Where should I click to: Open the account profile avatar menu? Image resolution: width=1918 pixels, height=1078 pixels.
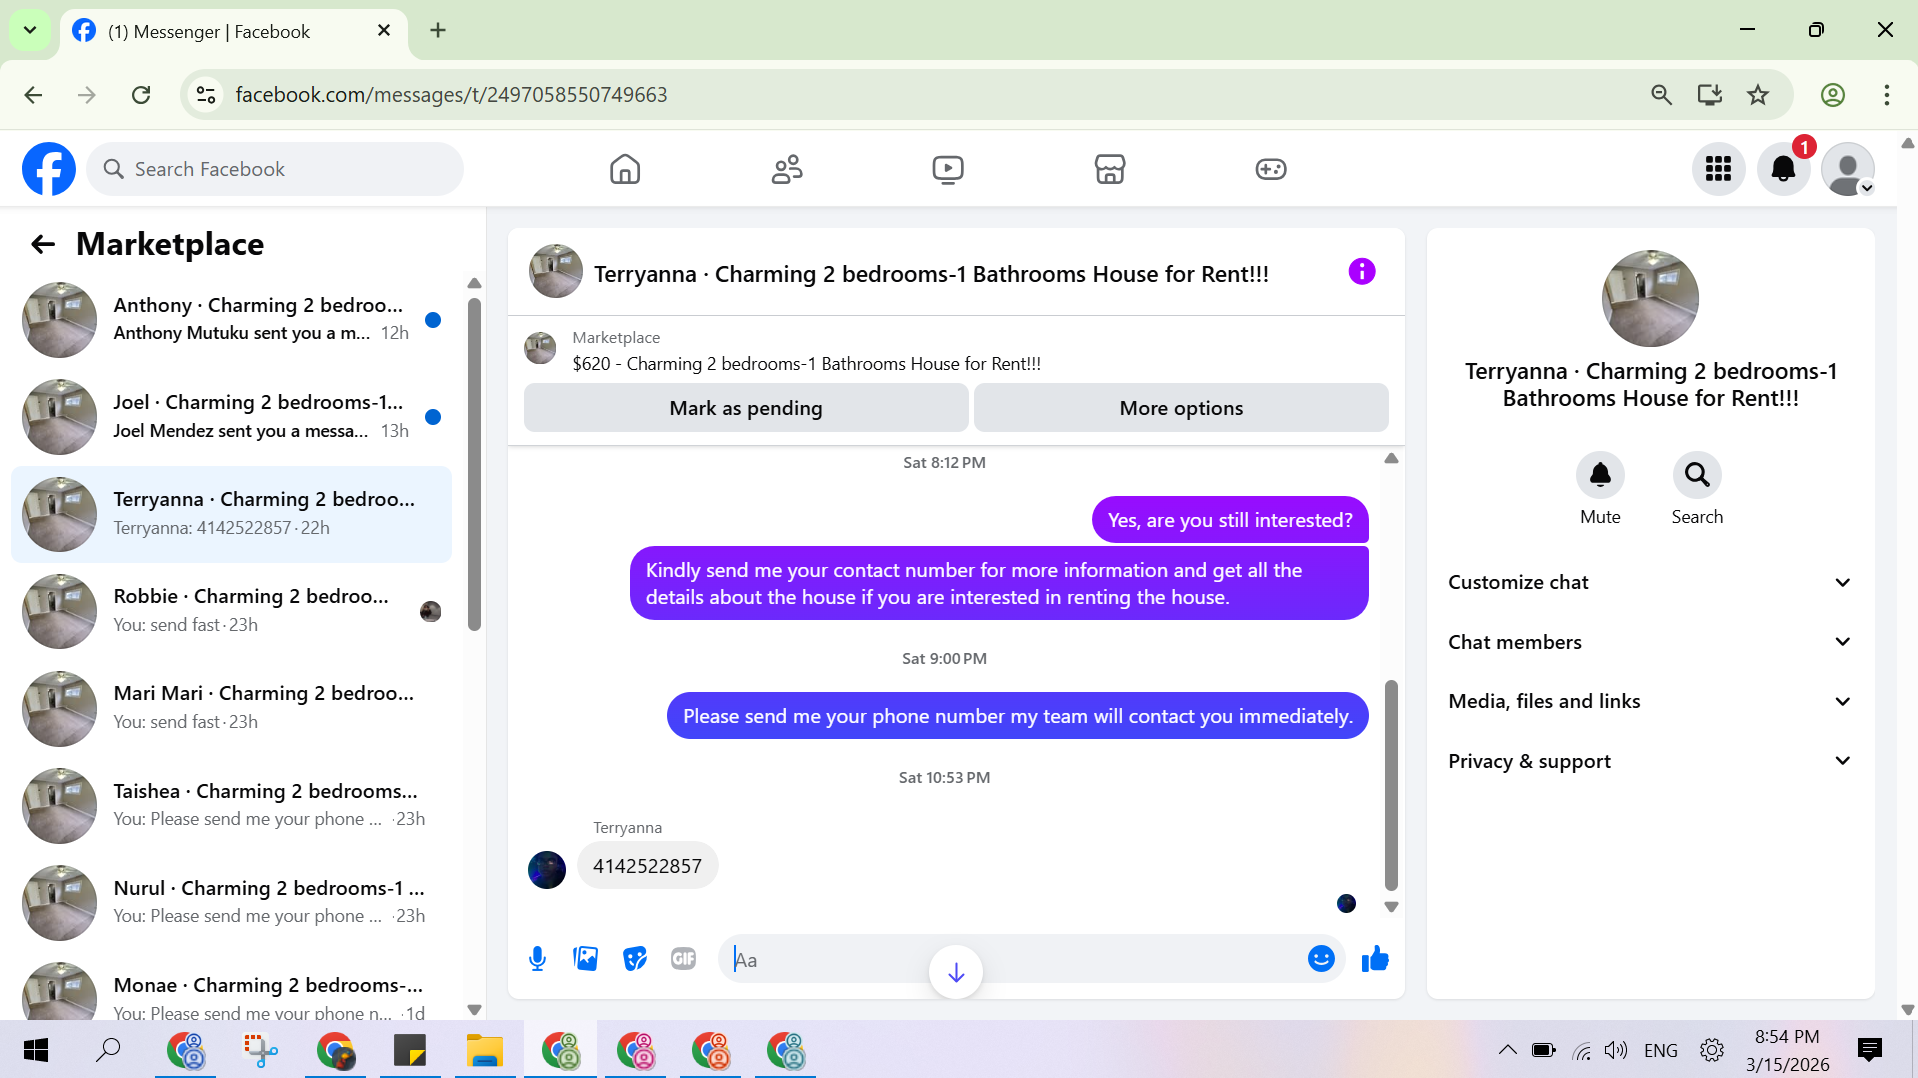coord(1848,169)
